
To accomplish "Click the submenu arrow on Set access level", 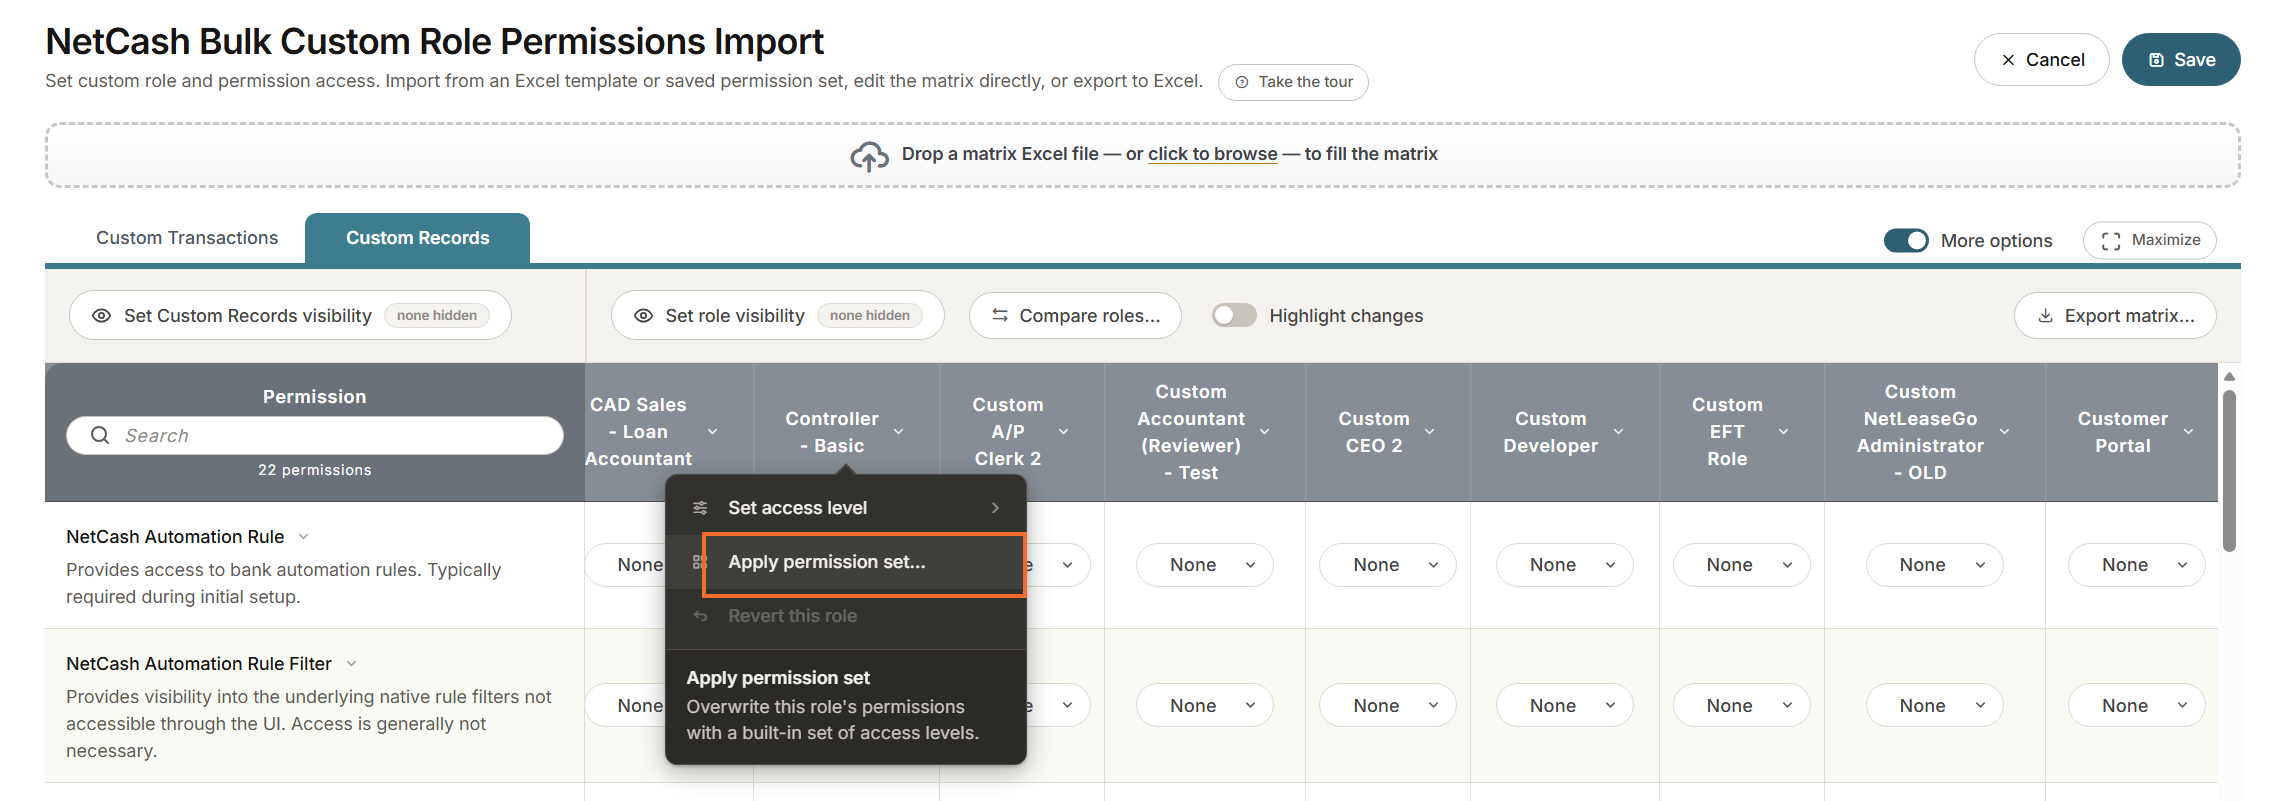I will pyautogui.click(x=995, y=508).
